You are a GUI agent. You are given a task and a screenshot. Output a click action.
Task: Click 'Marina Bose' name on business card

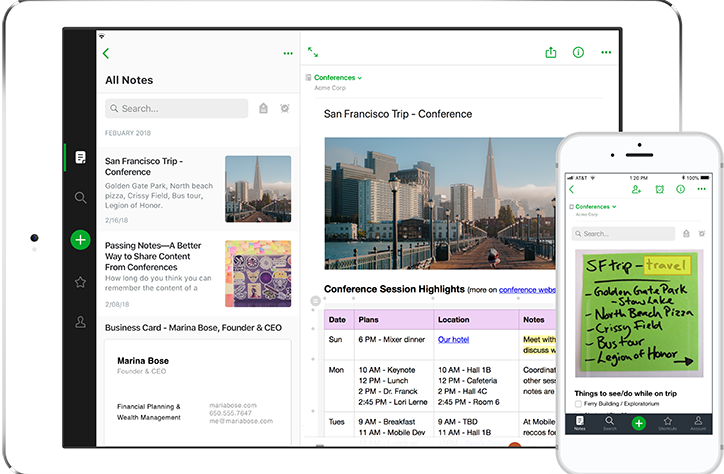tap(143, 360)
